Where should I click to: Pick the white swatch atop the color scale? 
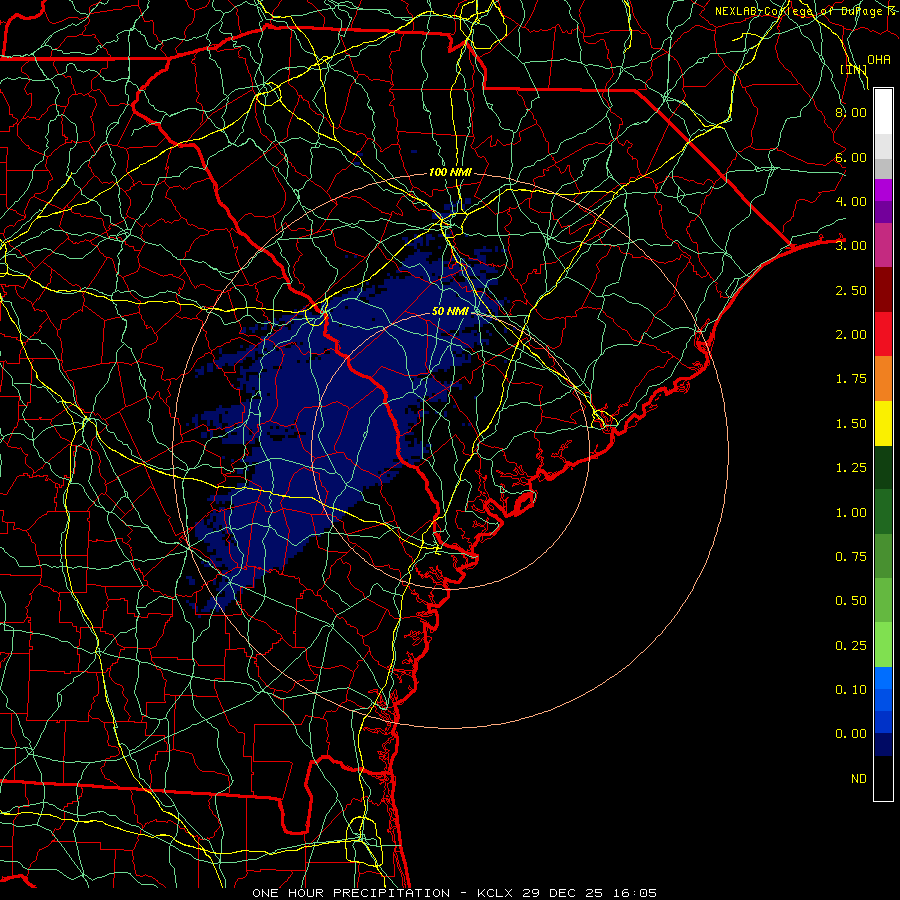(883, 111)
